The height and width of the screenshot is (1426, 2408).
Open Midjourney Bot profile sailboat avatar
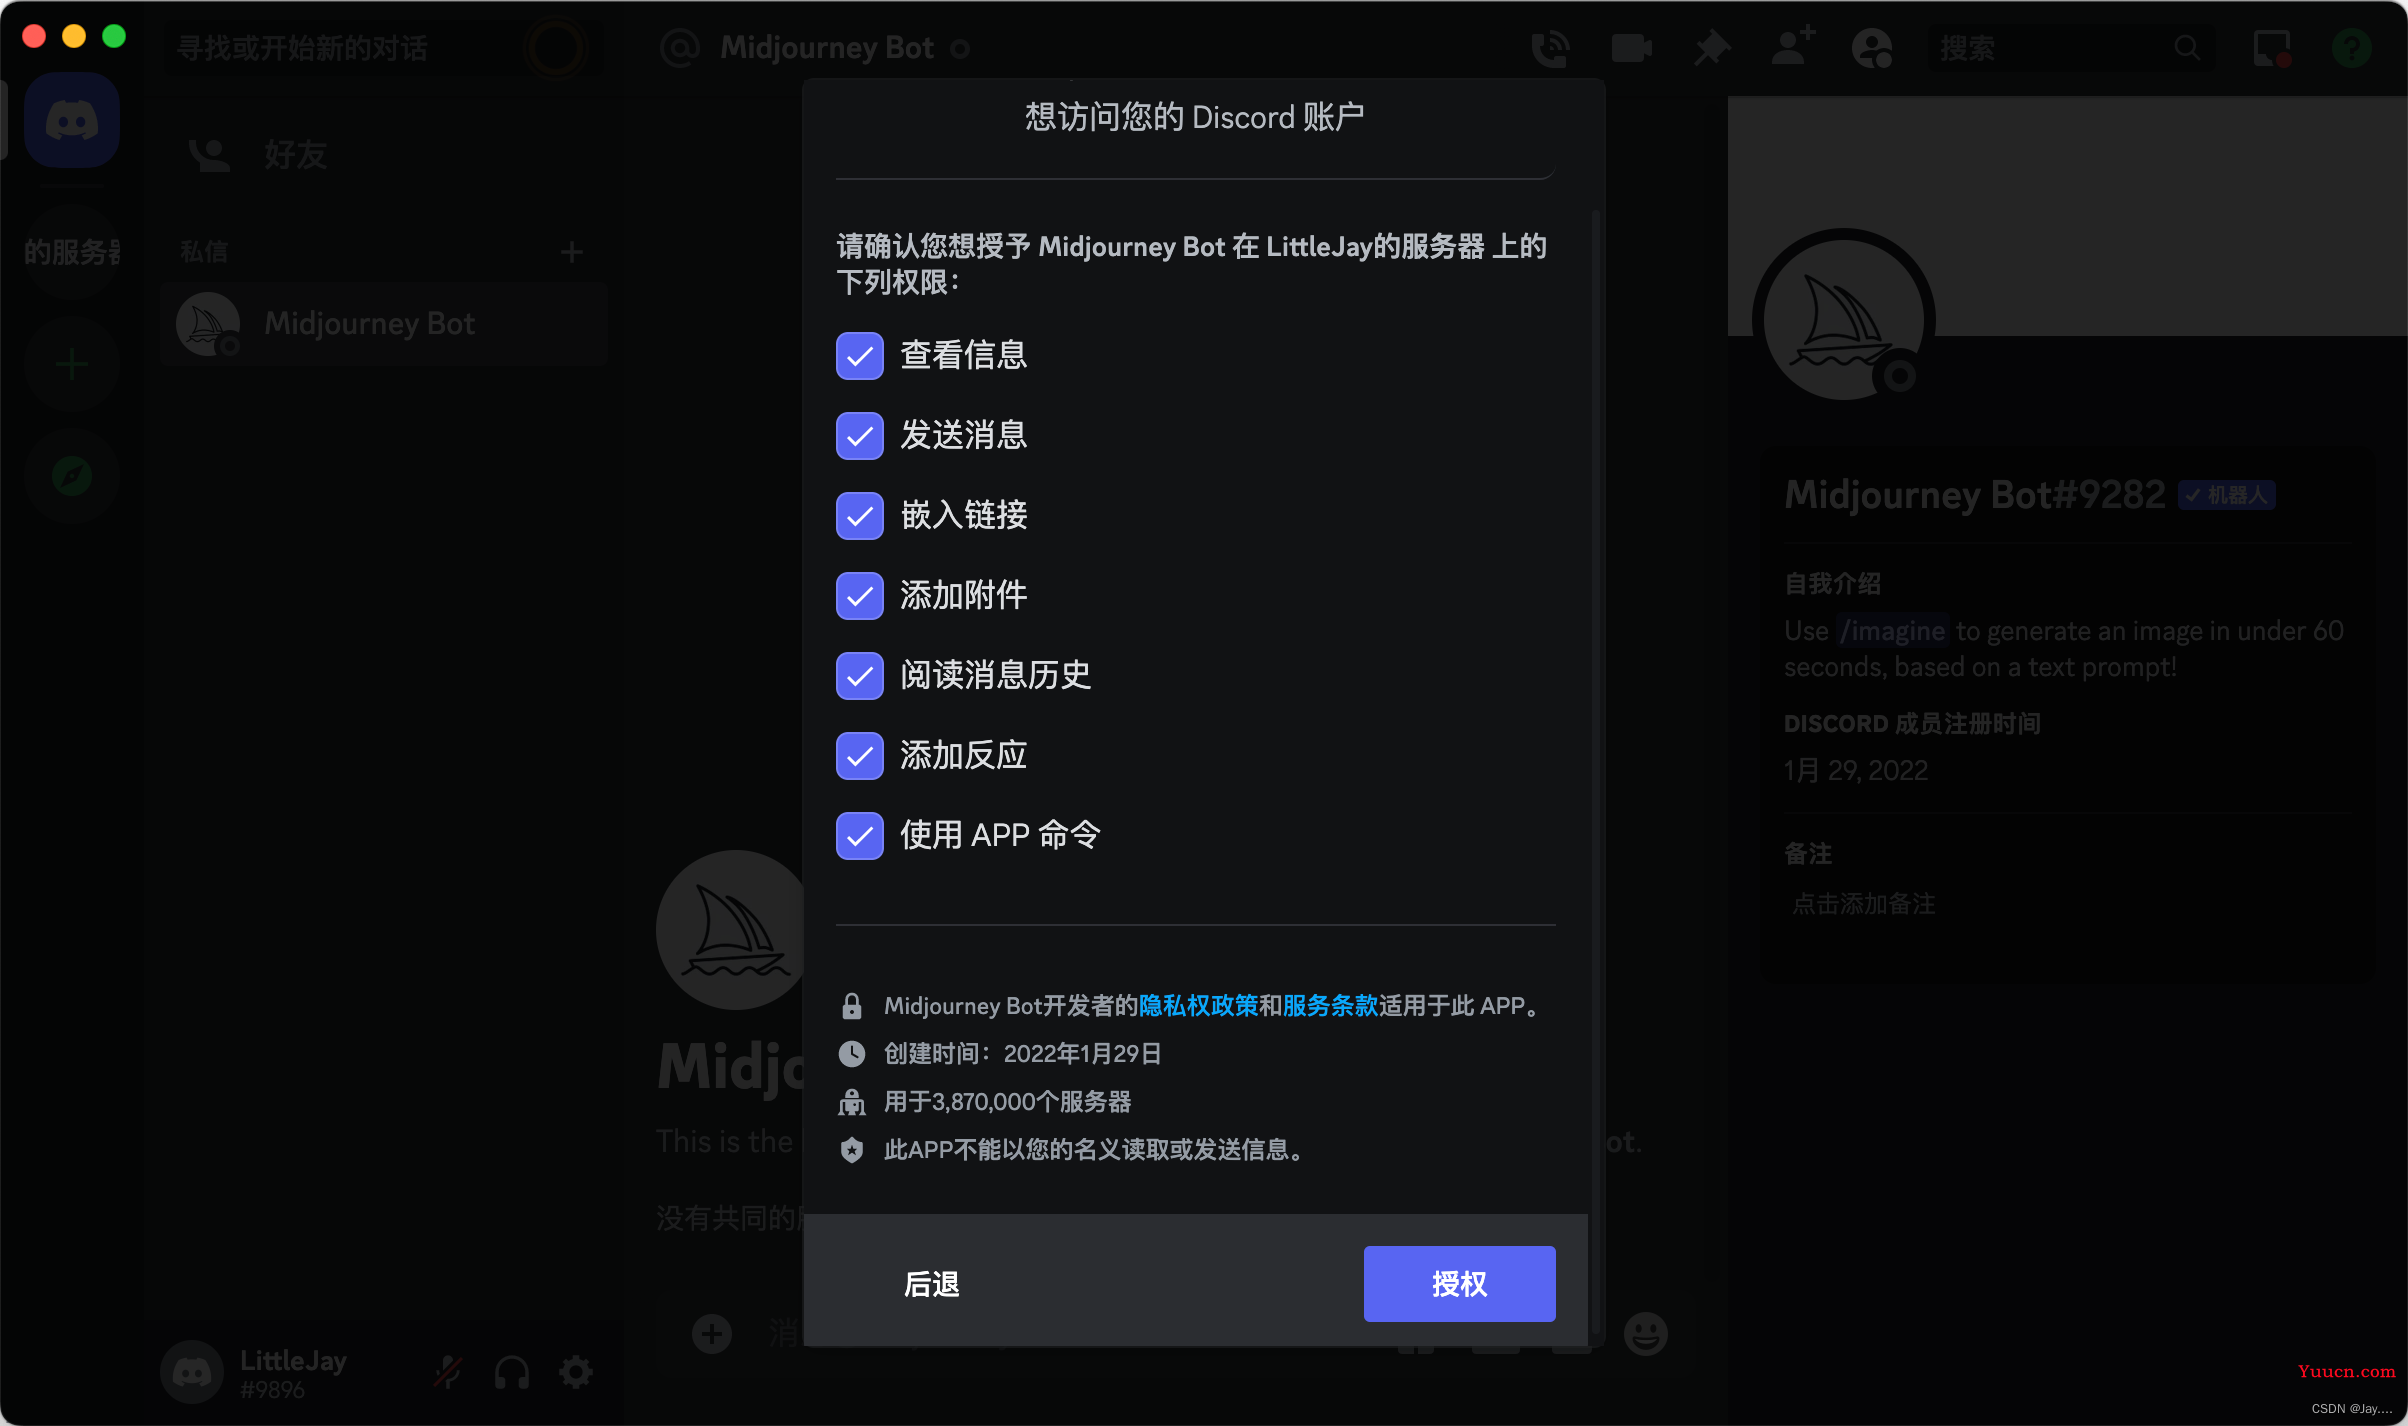point(1845,320)
